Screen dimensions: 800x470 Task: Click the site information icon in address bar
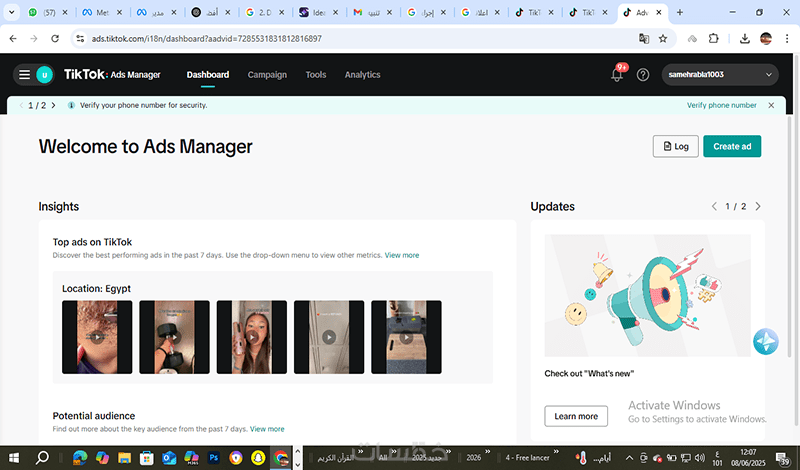pos(80,38)
